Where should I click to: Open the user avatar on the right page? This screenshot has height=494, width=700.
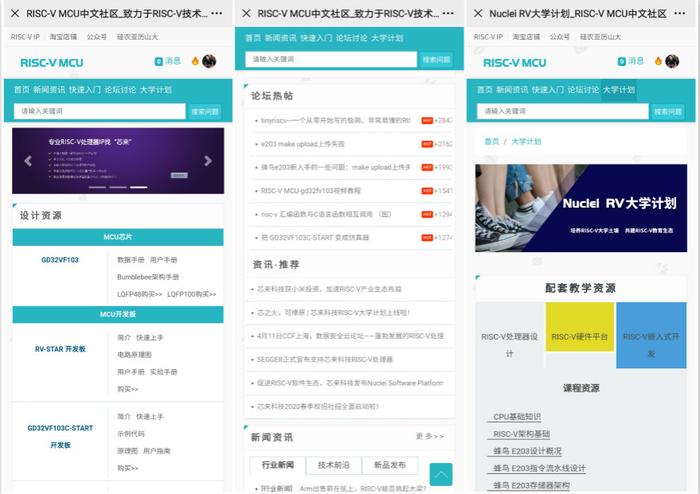pos(672,61)
